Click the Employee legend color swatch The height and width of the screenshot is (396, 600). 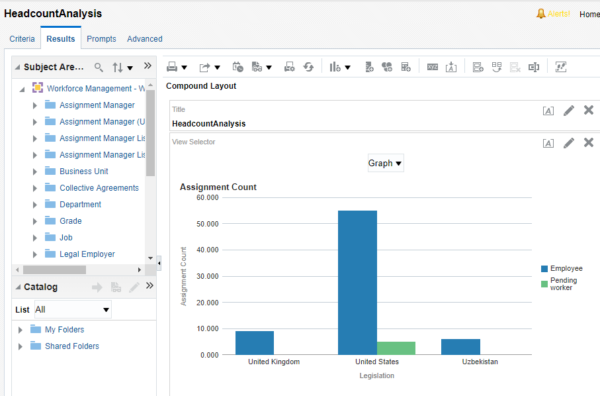(x=544, y=269)
